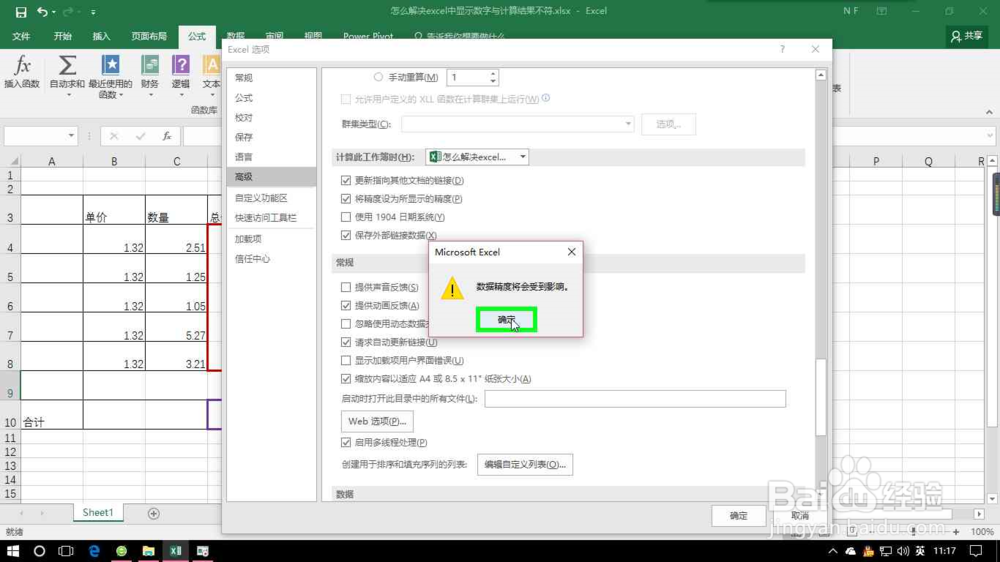Screen dimensions: 1000x562
Task: Click OK in the precision warning dialog
Action: click(x=506, y=320)
